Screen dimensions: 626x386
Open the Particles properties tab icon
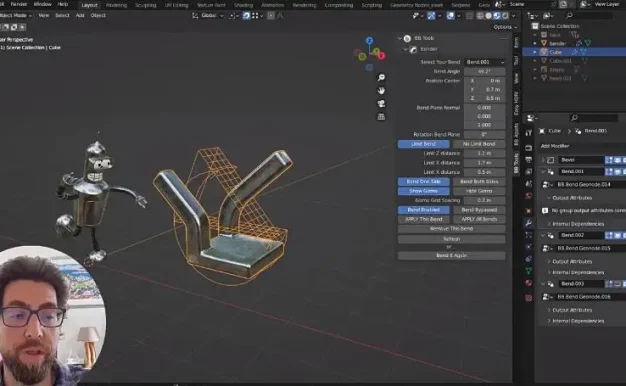coord(528,235)
